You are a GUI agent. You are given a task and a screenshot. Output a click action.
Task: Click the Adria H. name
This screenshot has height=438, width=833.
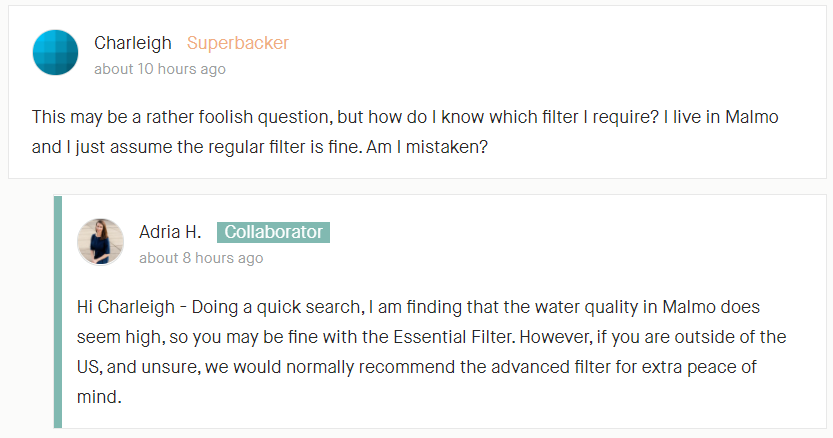(170, 232)
